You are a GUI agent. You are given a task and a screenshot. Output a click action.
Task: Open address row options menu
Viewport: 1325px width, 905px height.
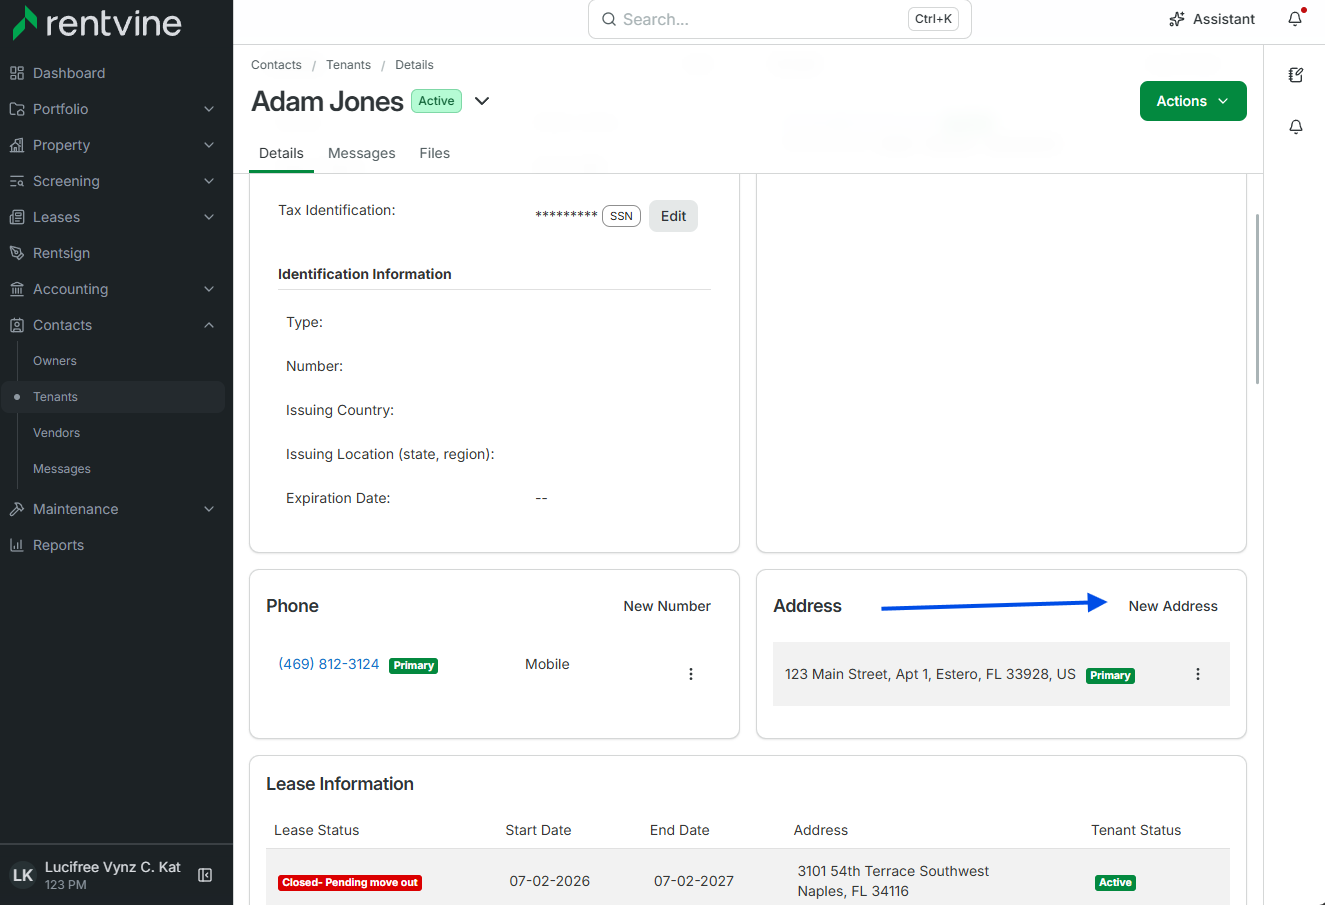[x=1198, y=674]
